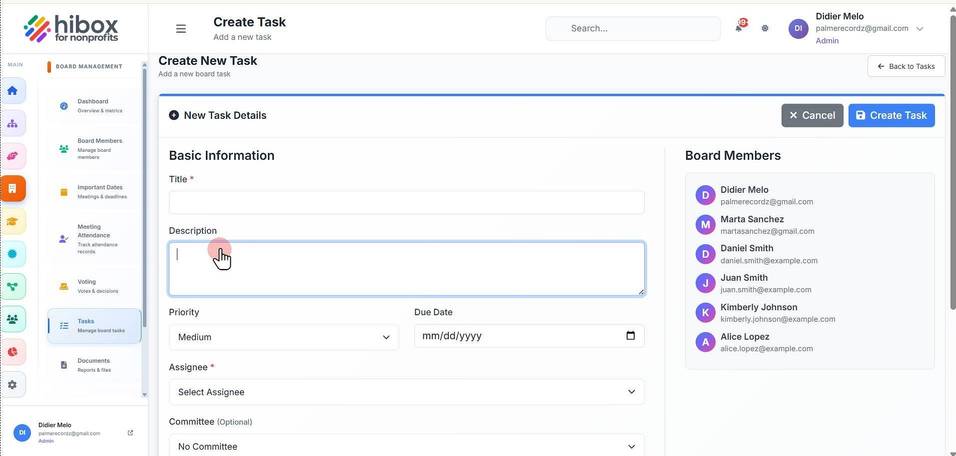This screenshot has width=956, height=456.
Task: Open the org chart hierarchy icon
Action: (x=12, y=124)
